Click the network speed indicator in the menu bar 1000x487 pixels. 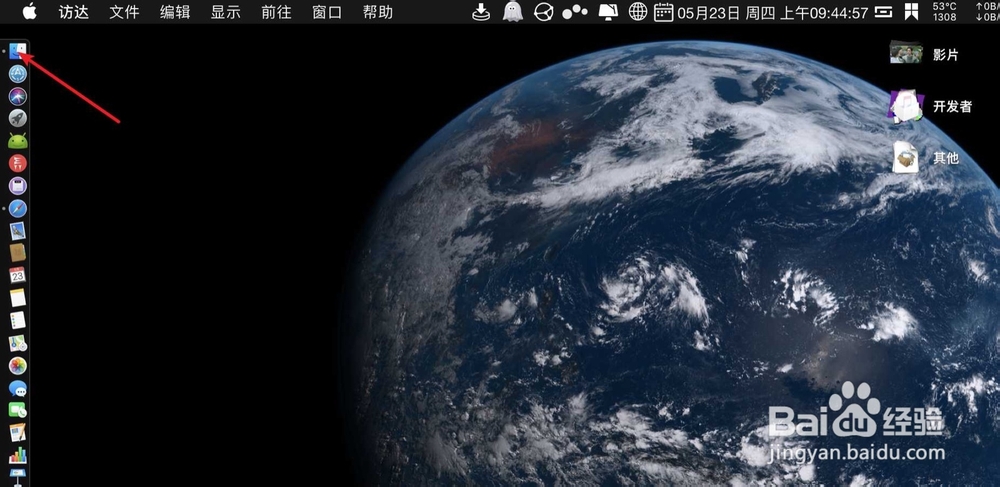(987, 12)
